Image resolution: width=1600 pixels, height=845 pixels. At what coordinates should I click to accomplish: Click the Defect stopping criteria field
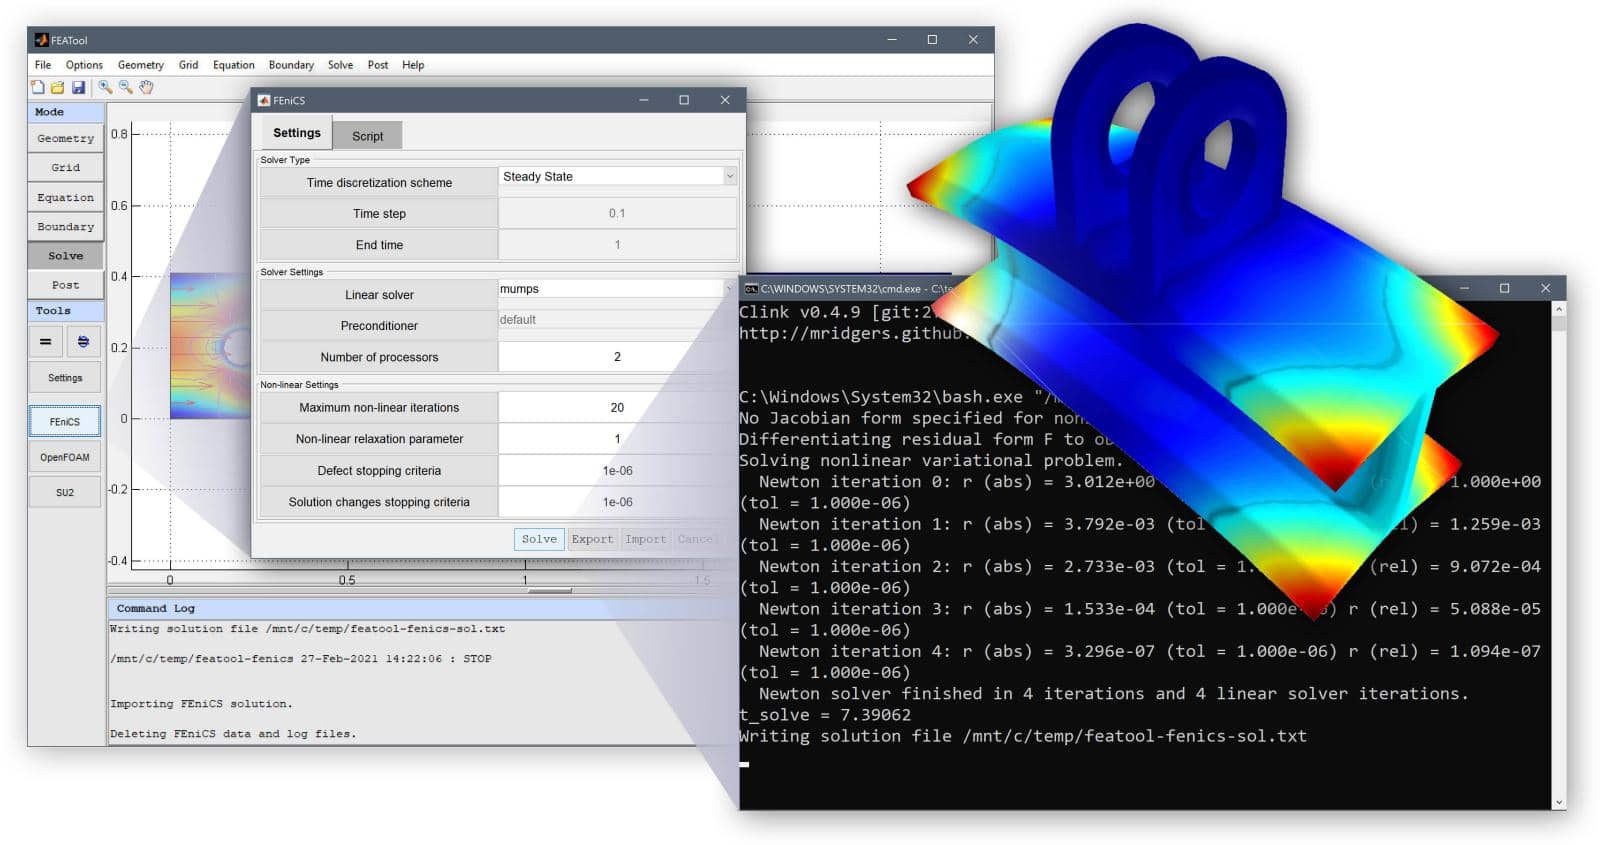618,471
